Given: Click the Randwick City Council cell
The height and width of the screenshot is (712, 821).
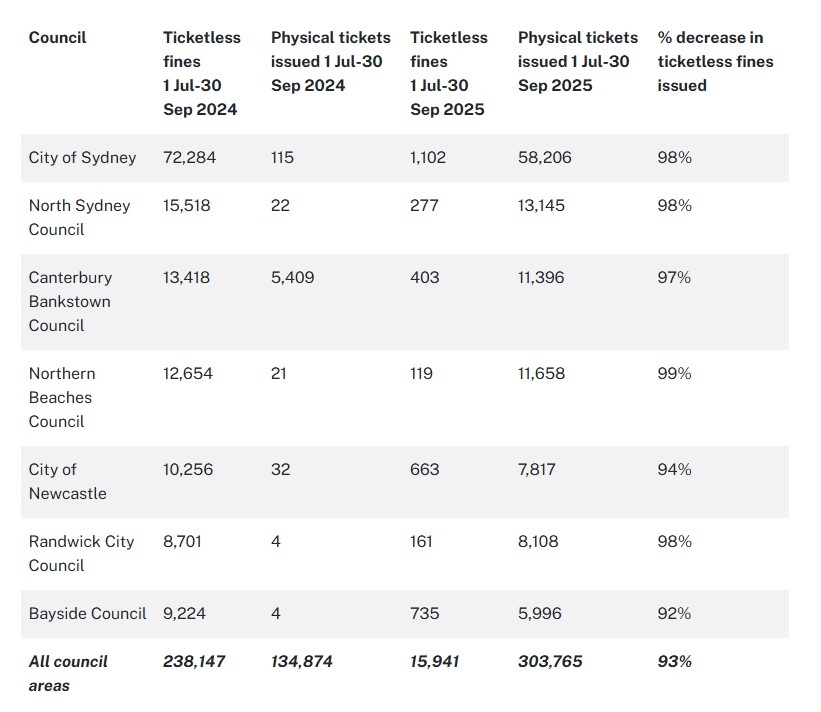Looking at the screenshot, I should point(81,553).
